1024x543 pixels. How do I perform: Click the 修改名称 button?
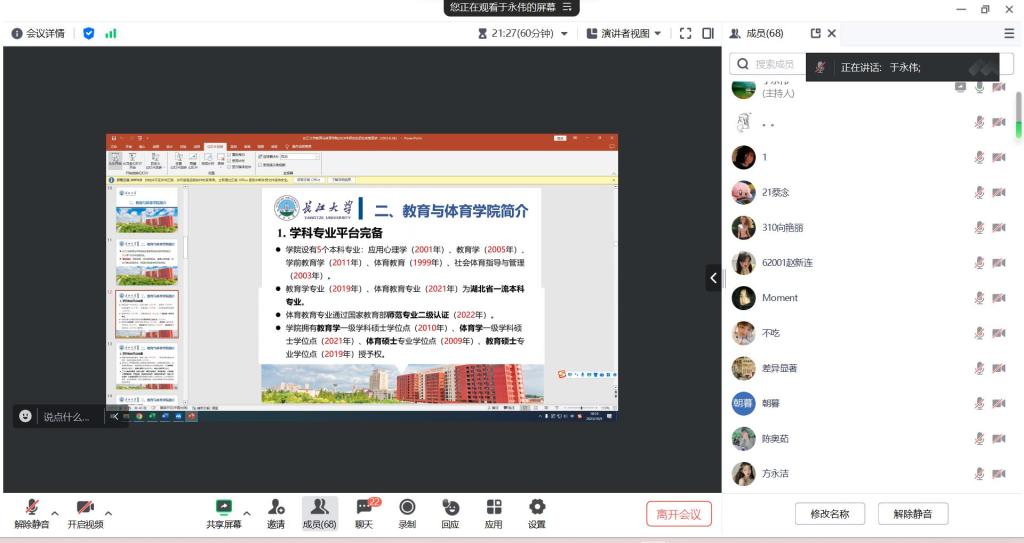pos(829,514)
